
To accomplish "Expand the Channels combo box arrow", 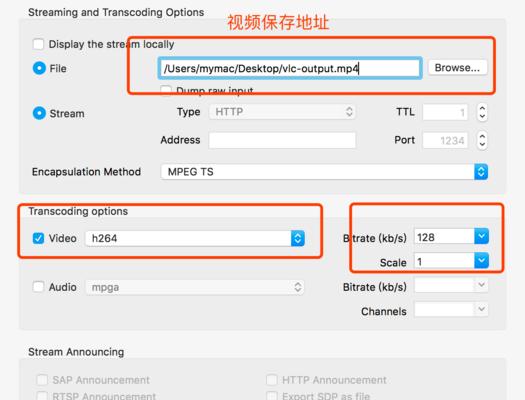I will coord(481,309).
